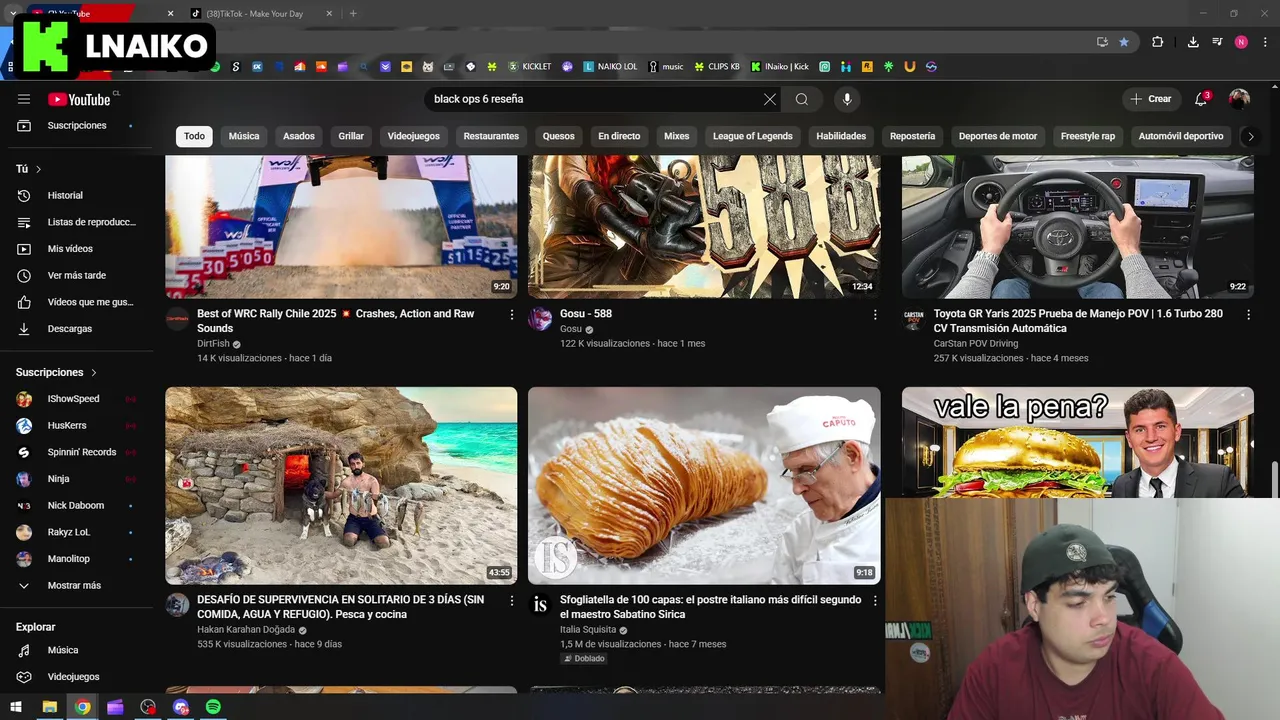
Task: Open Chrome downloads from the toolbar
Action: 1193,42
